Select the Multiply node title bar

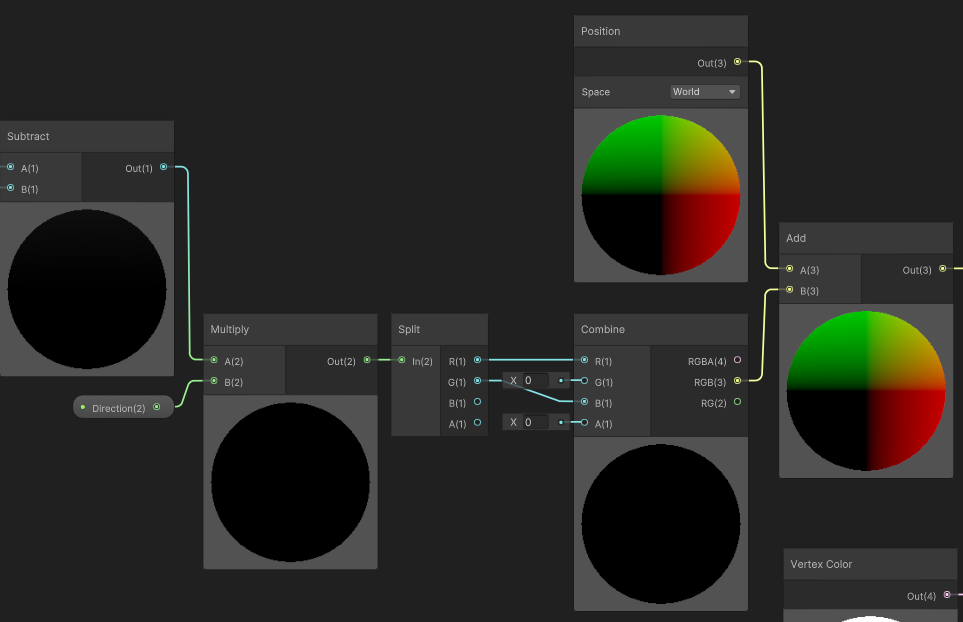click(x=290, y=329)
